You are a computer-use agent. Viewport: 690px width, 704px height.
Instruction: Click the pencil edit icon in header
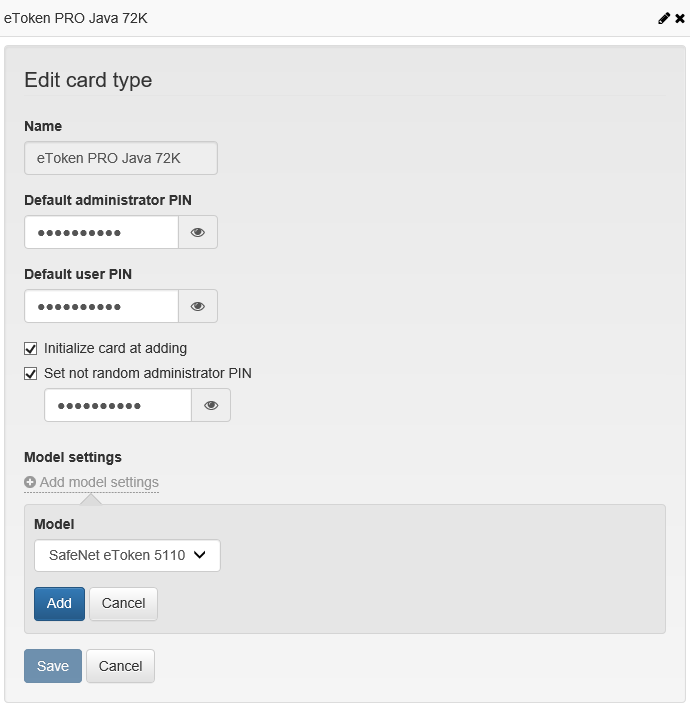[664, 18]
